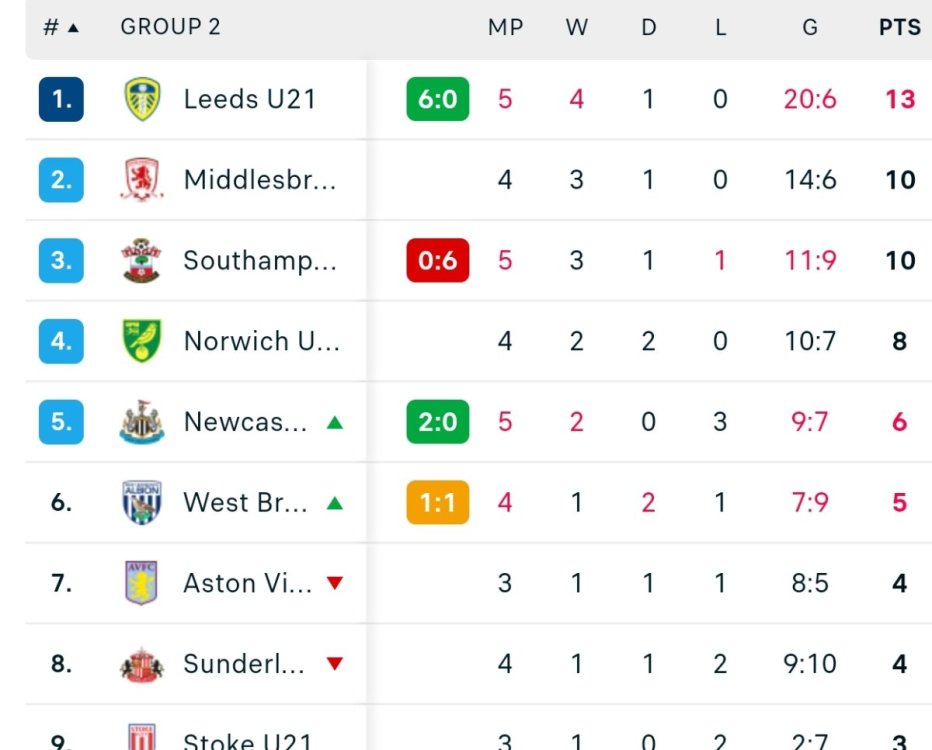
Task: Click the Sunderland club crest
Action: tap(142, 664)
